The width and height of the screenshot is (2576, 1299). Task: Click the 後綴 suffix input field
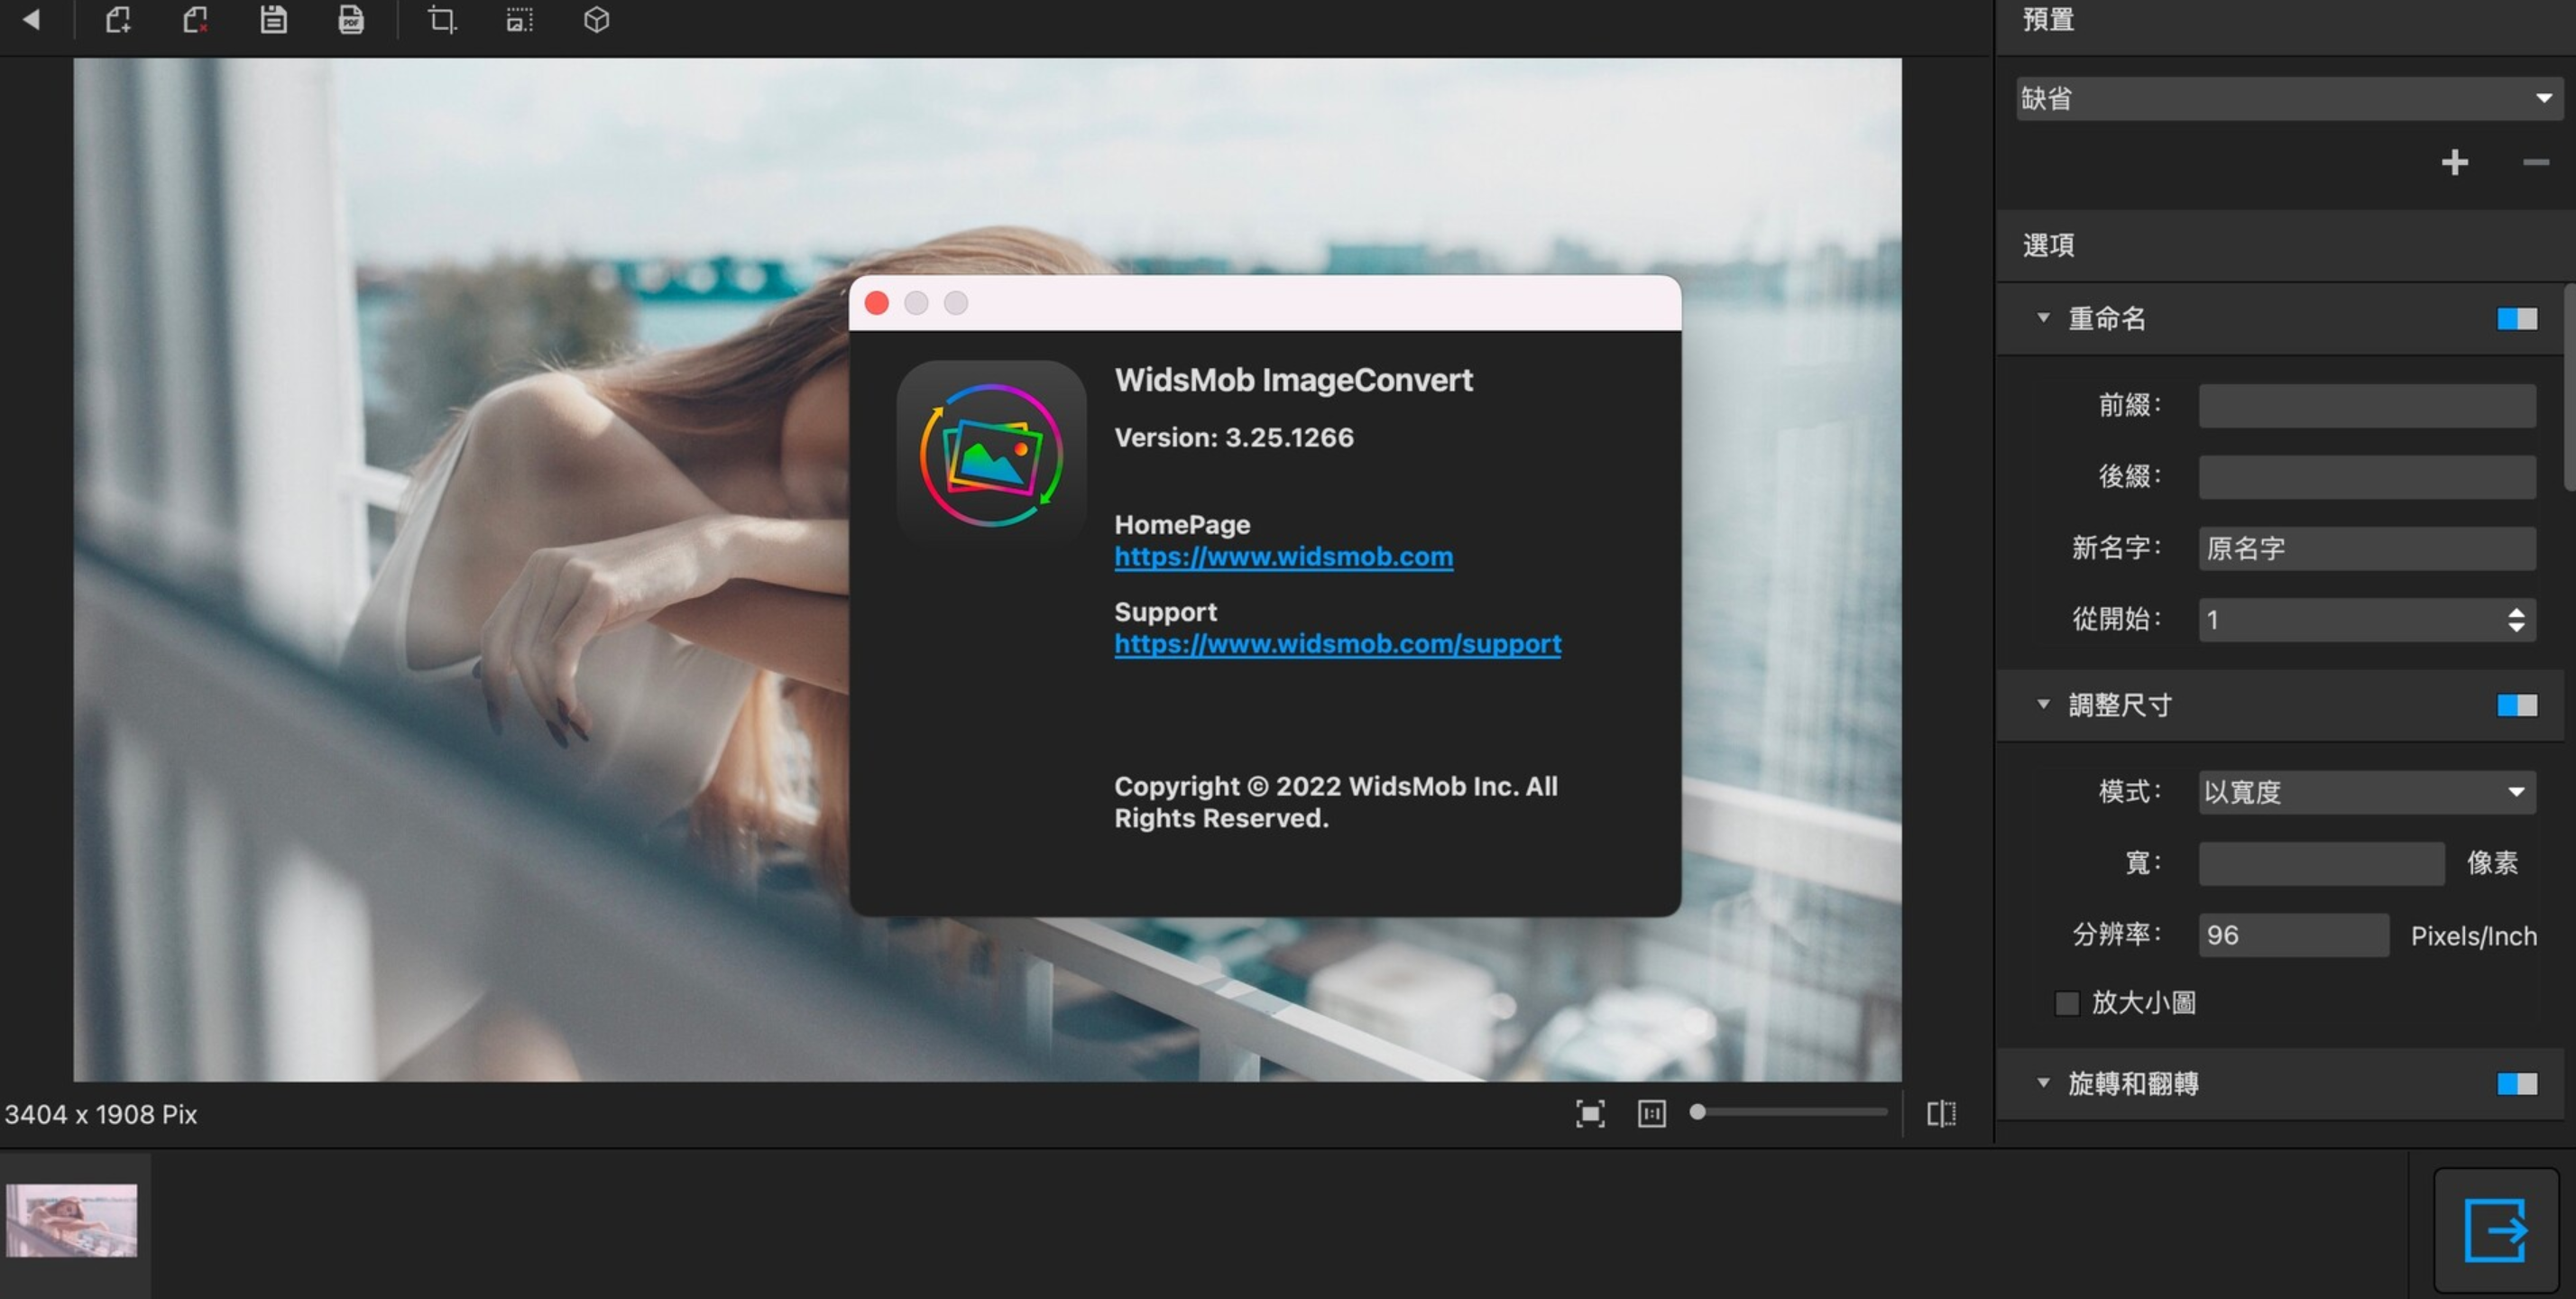click(2367, 477)
